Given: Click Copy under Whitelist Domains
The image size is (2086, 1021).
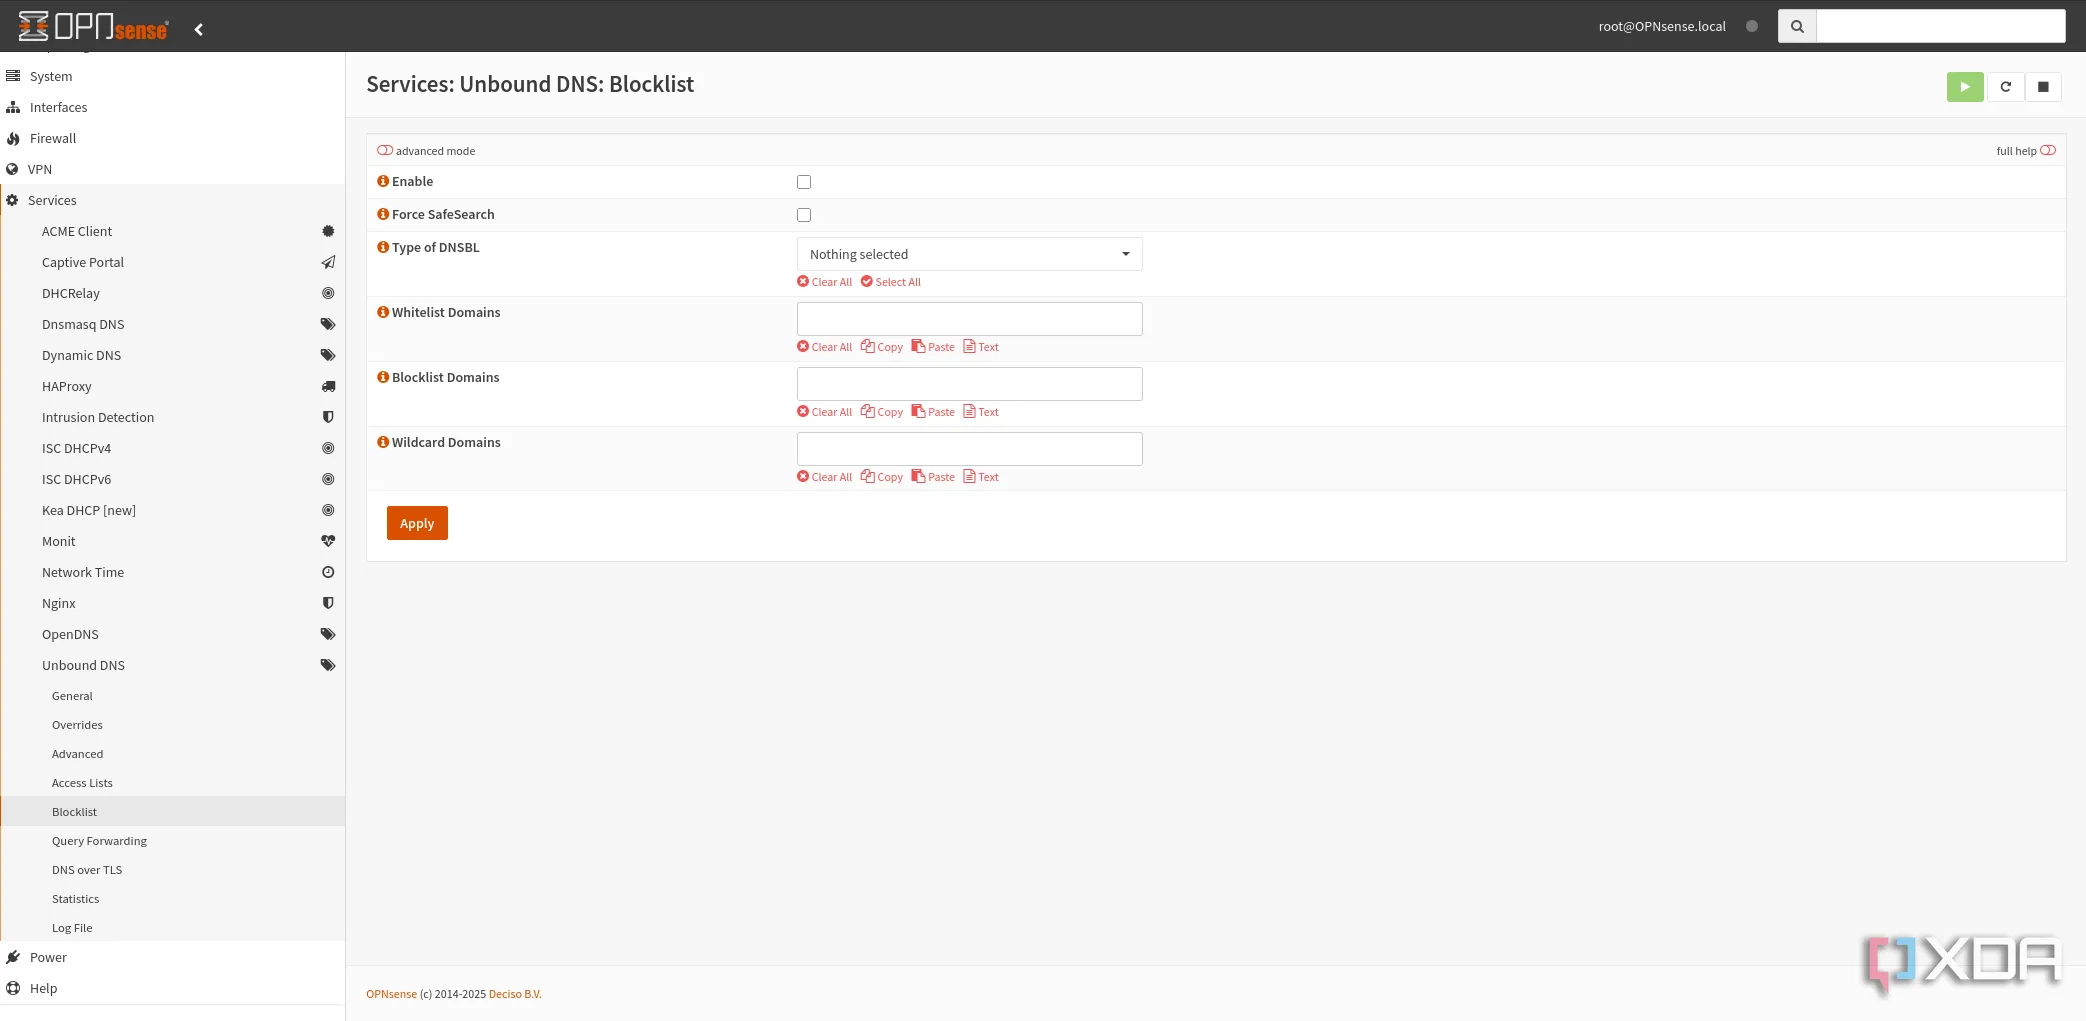Looking at the screenshot, I should pos(882,347).
